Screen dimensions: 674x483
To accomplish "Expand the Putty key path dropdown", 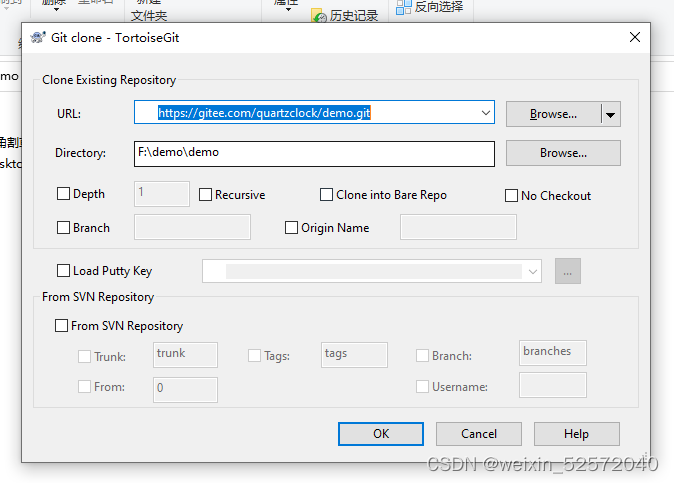I will (x=533, y=272).
